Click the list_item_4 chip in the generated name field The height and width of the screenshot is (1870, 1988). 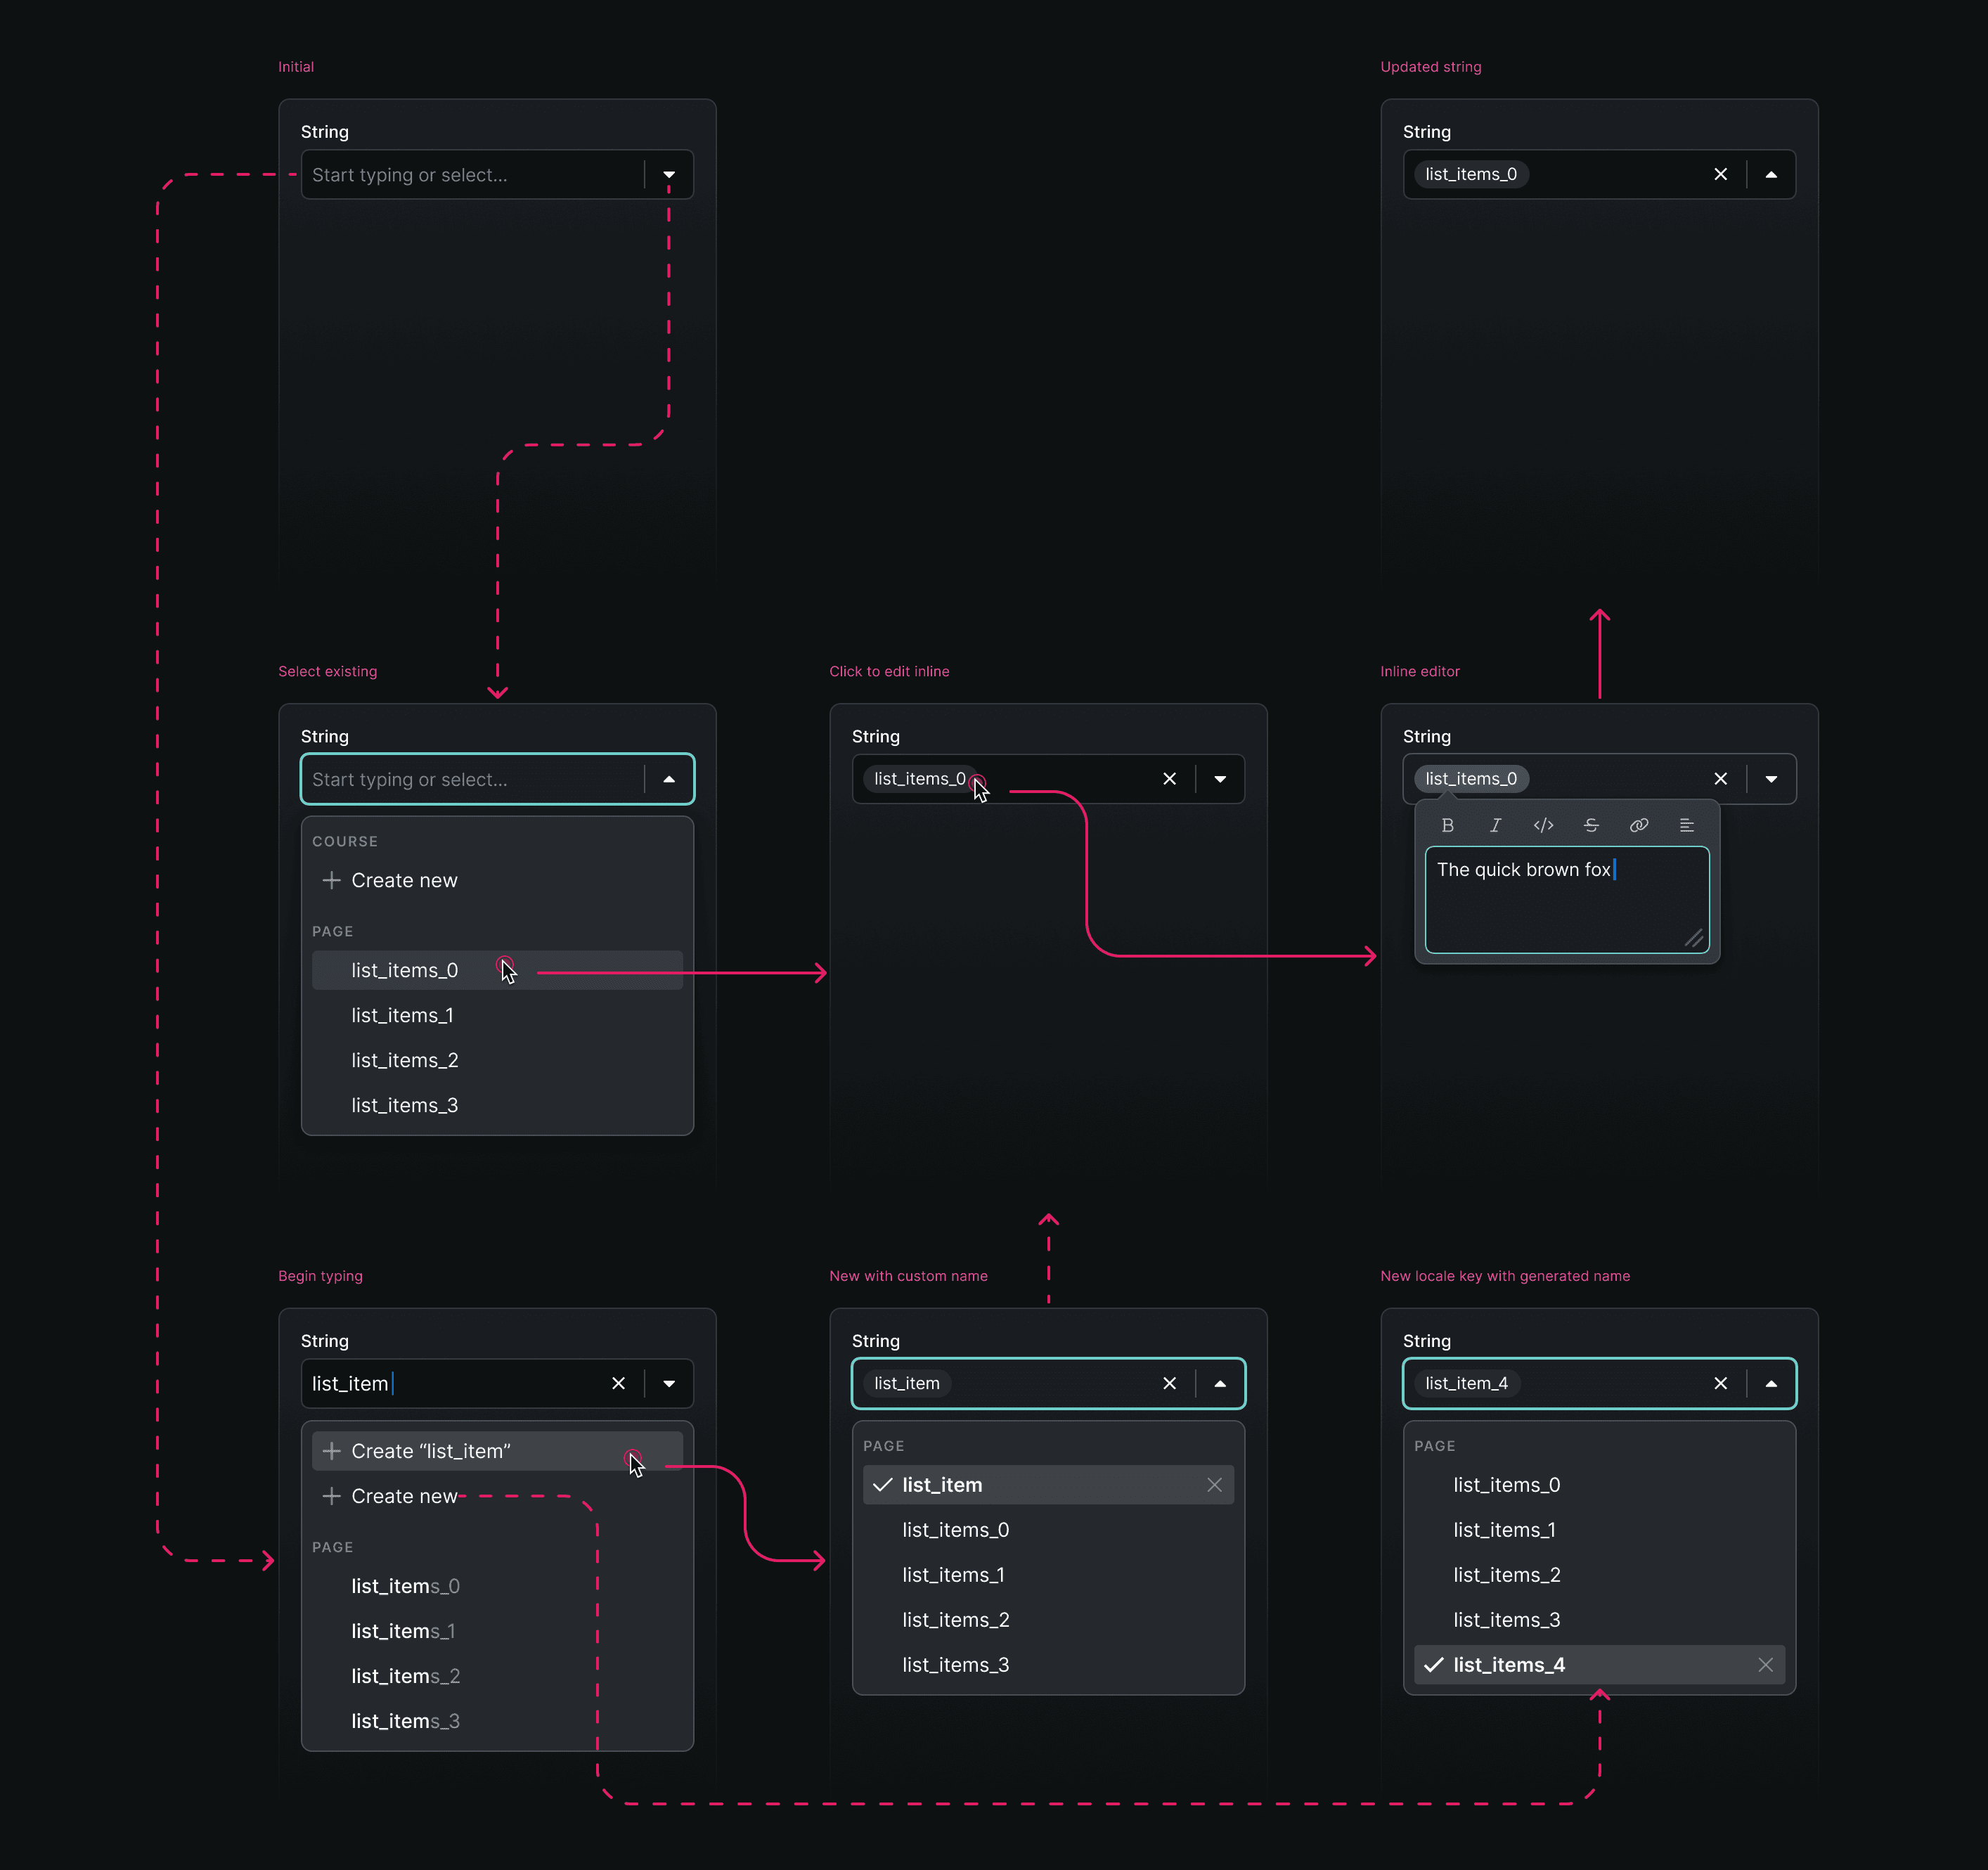1466,1383
